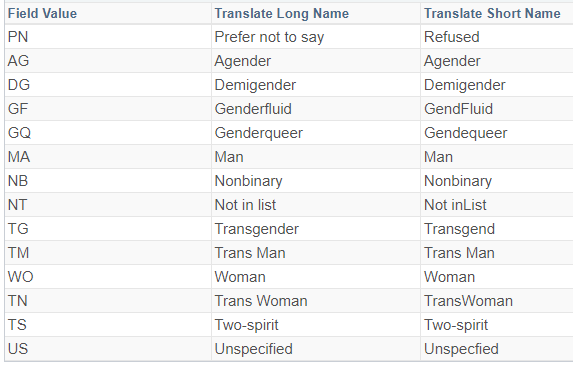Click the Trans Man long name cell

click(316, 253)
